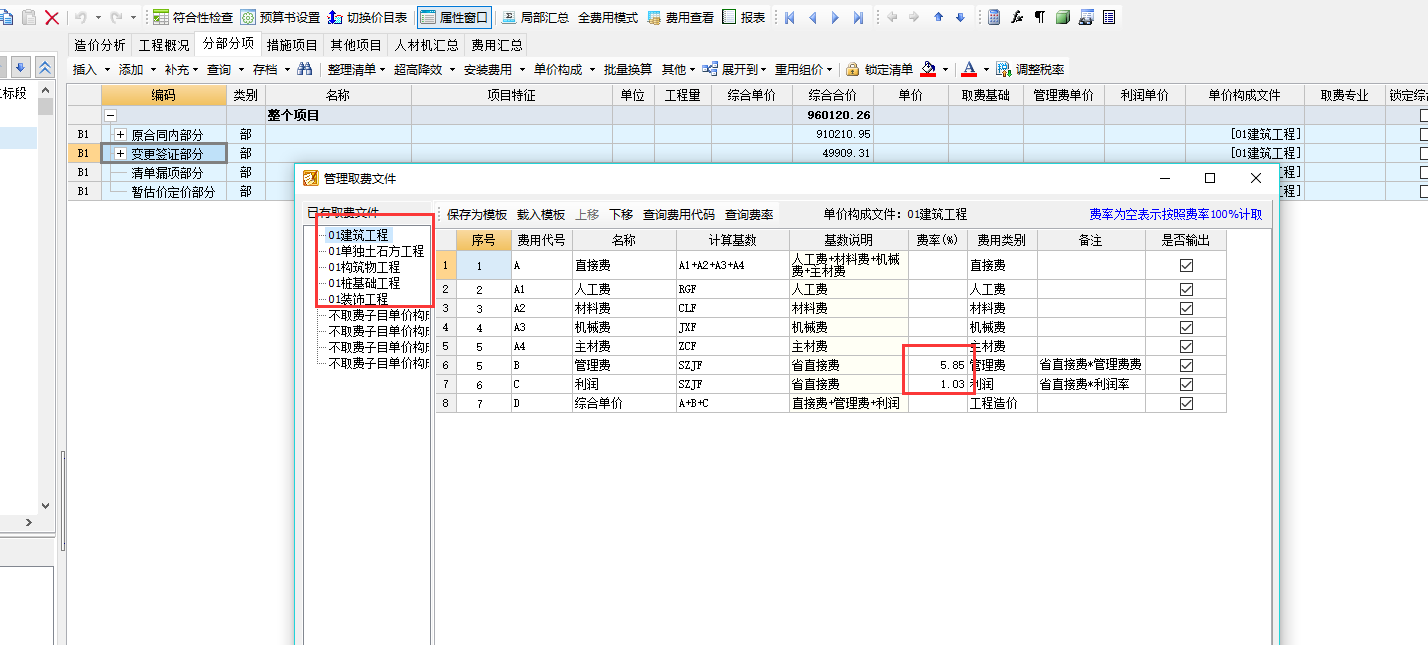Click 调整税率 adjust tax rate
This screenshot has height=645, width=1428.
[x=1030, y=69]
